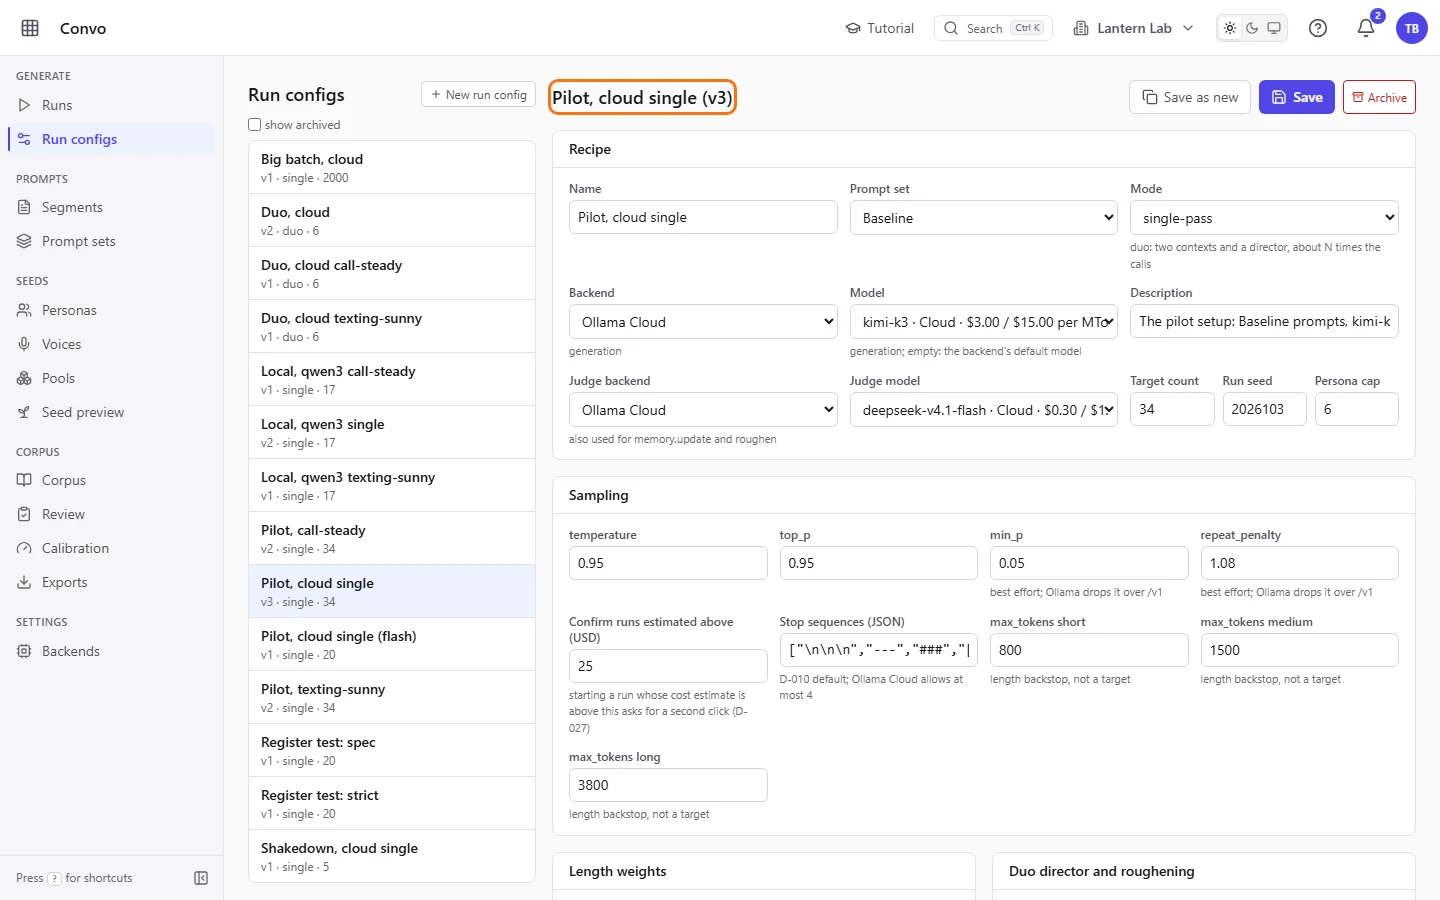Open the Mode dropdown

(1264, 218)
